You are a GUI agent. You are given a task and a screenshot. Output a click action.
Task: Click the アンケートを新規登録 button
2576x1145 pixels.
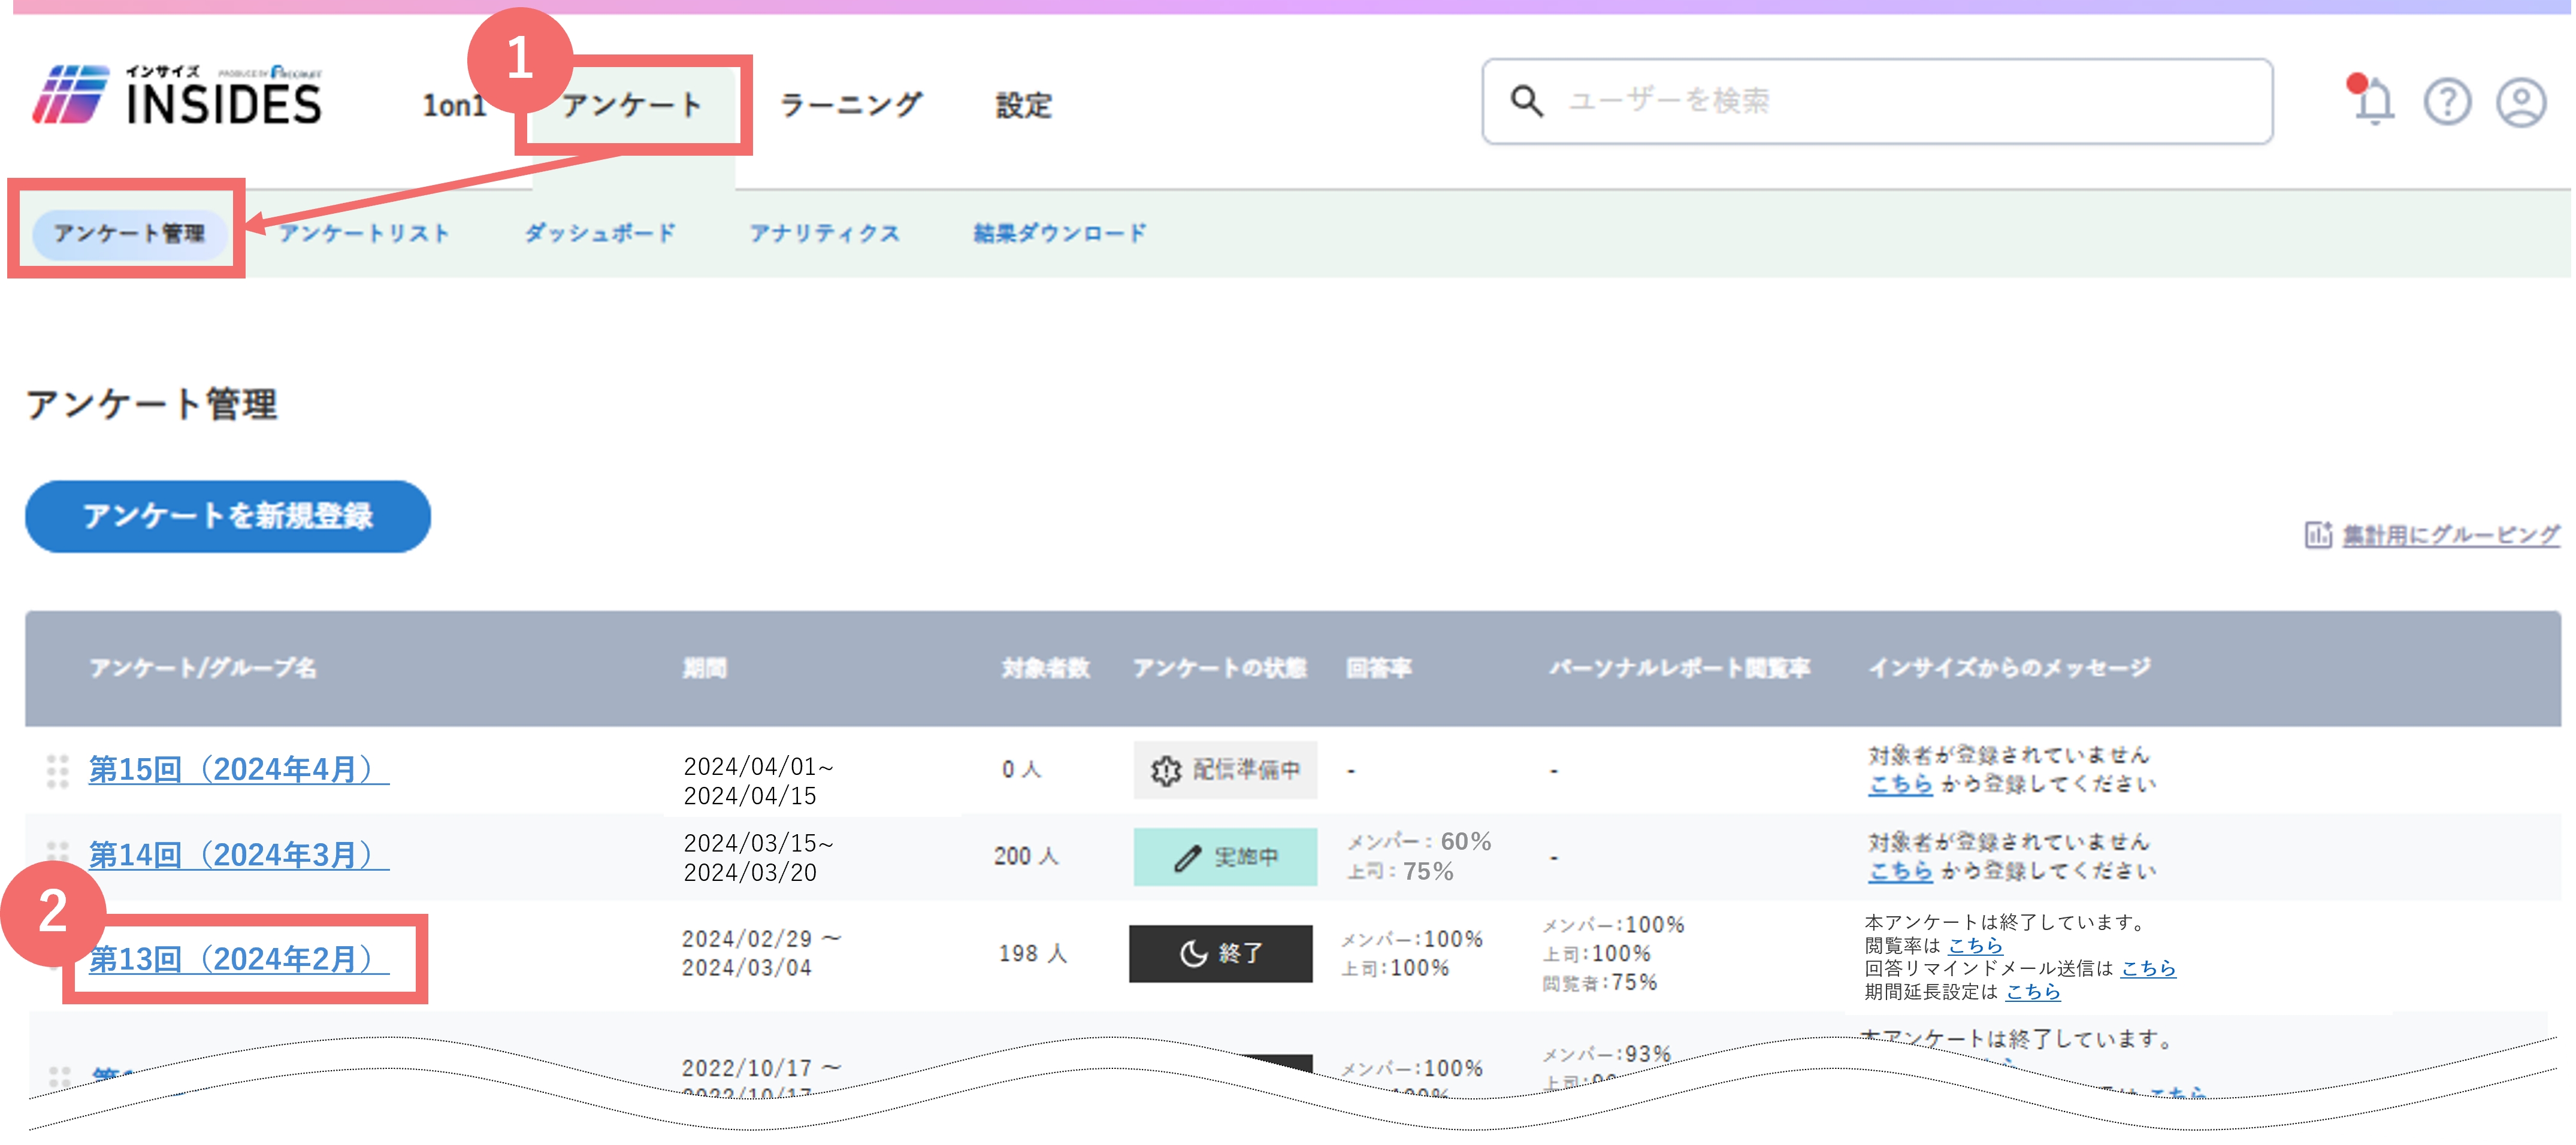tap(228, 516)
